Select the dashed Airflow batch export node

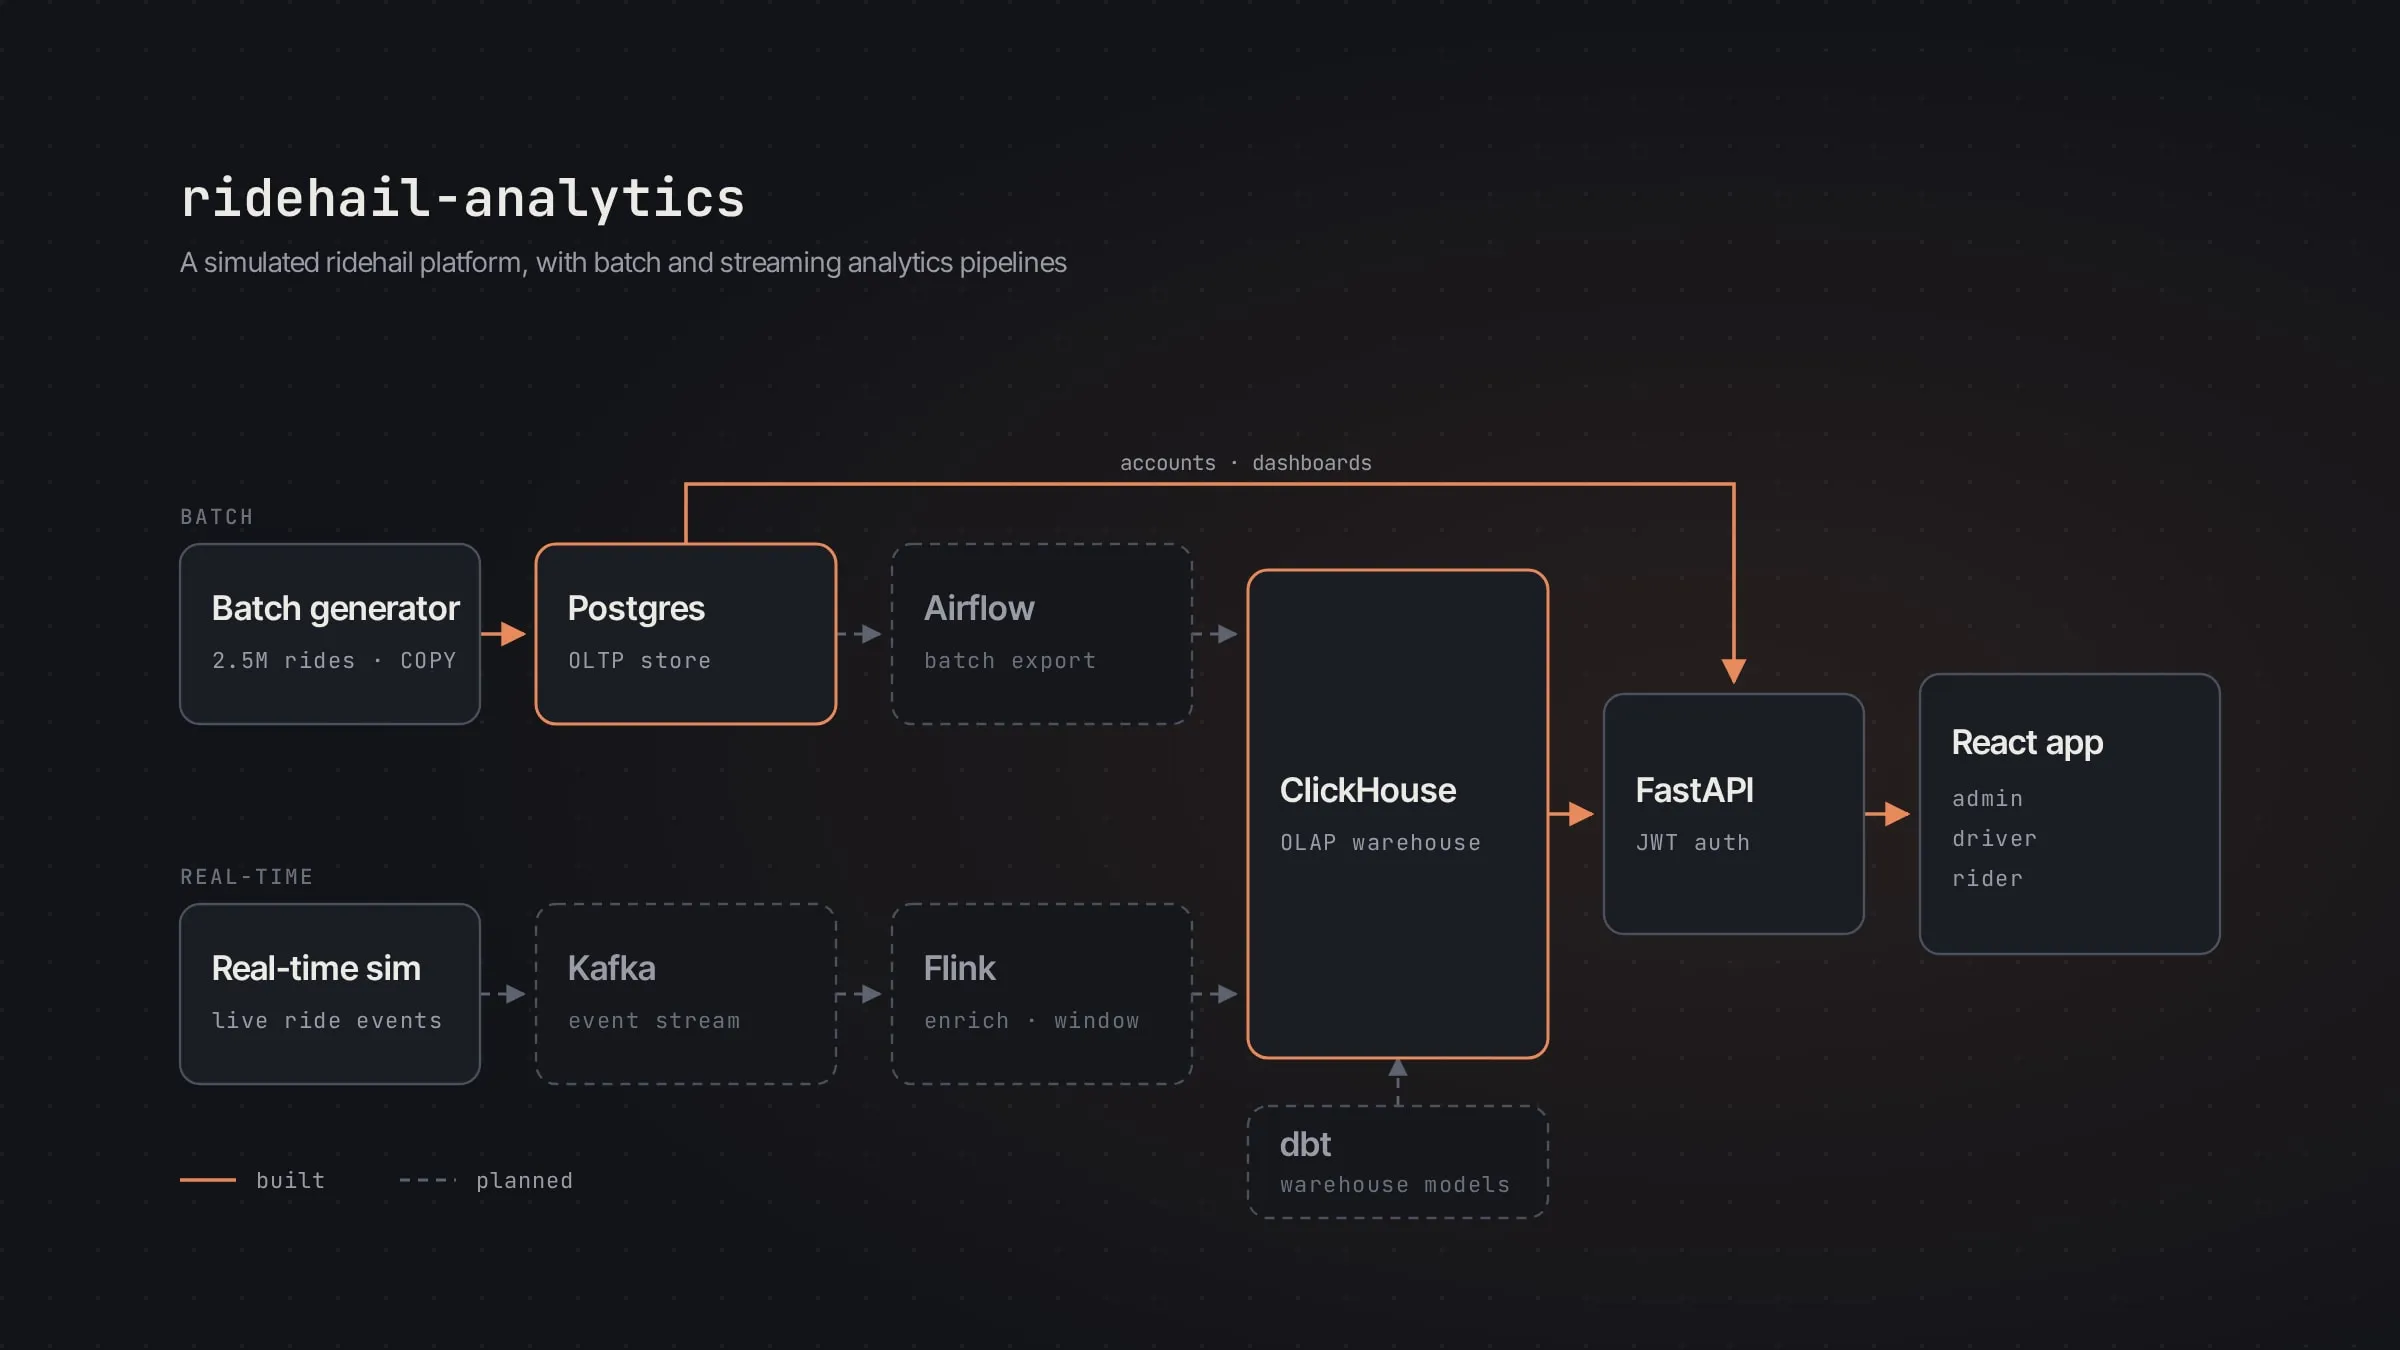tap(1042, 634)
